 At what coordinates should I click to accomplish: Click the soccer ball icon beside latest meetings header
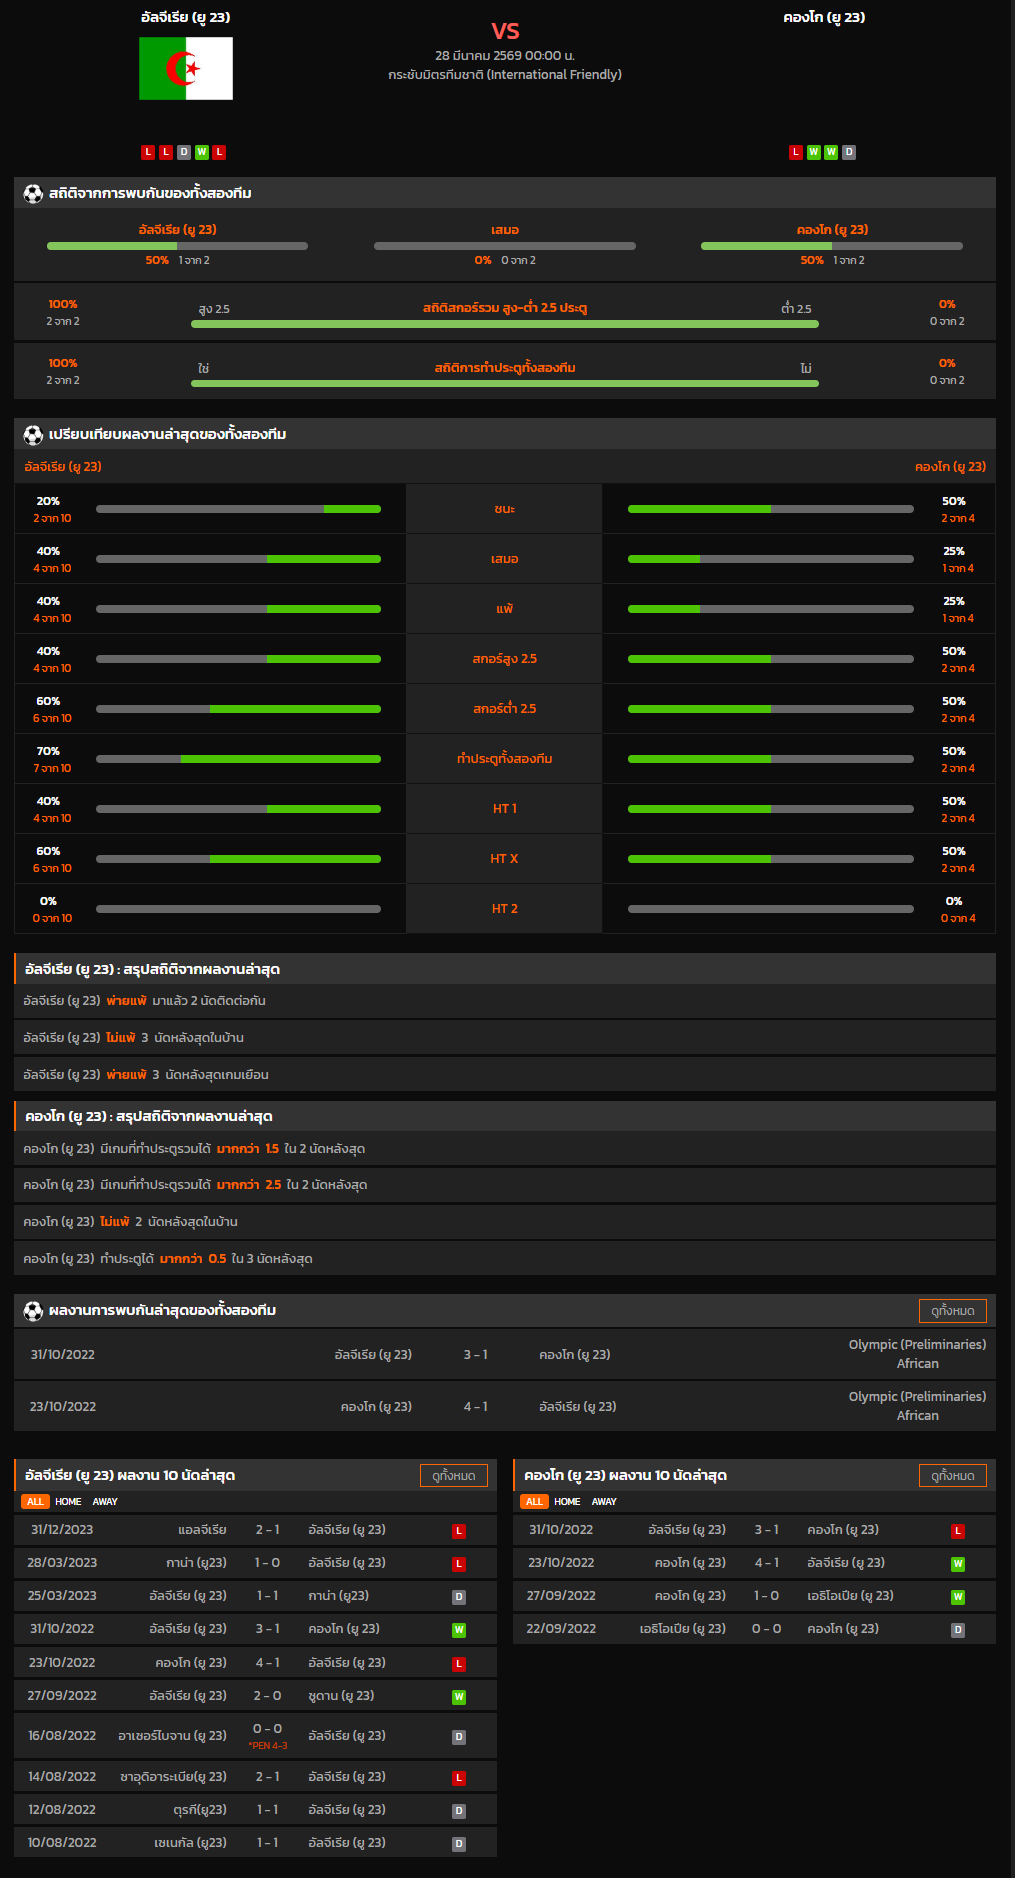point(33,1310)
